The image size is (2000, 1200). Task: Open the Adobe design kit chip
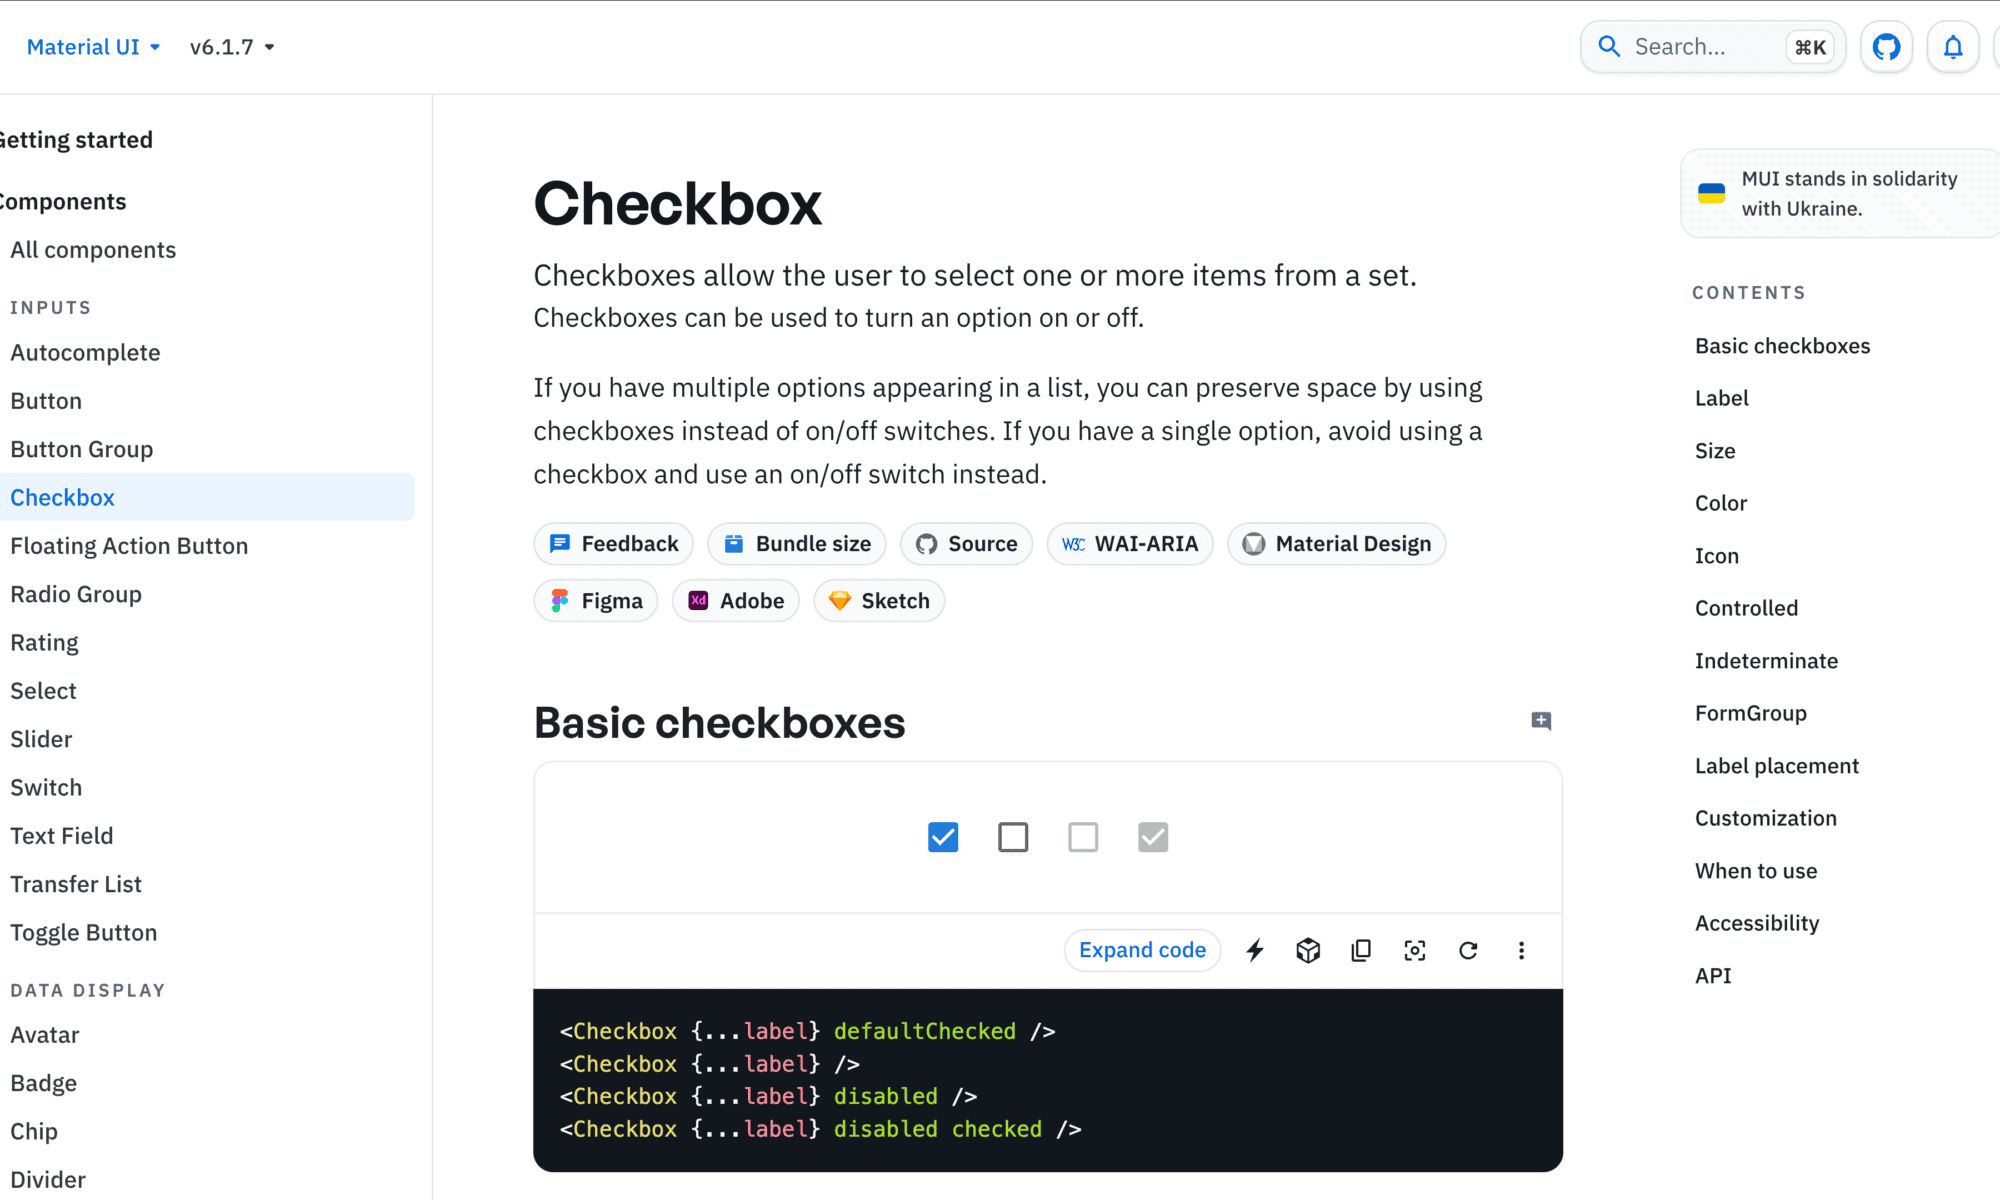[x=736, y=601]
